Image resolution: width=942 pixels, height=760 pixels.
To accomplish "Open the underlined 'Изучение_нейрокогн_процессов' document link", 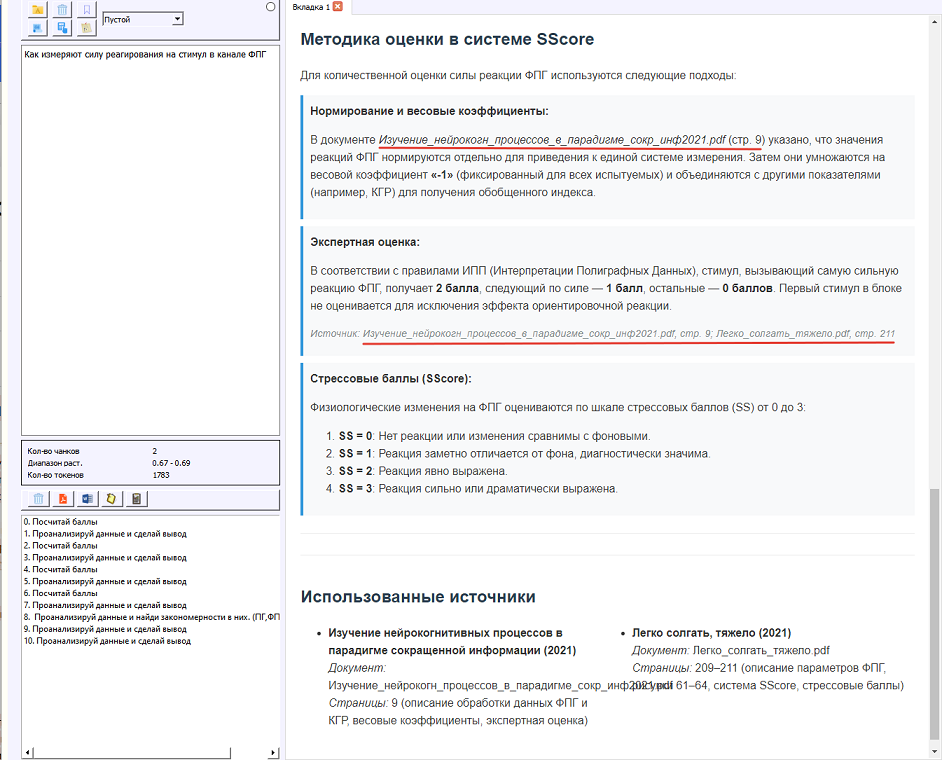I will point(551,140).
